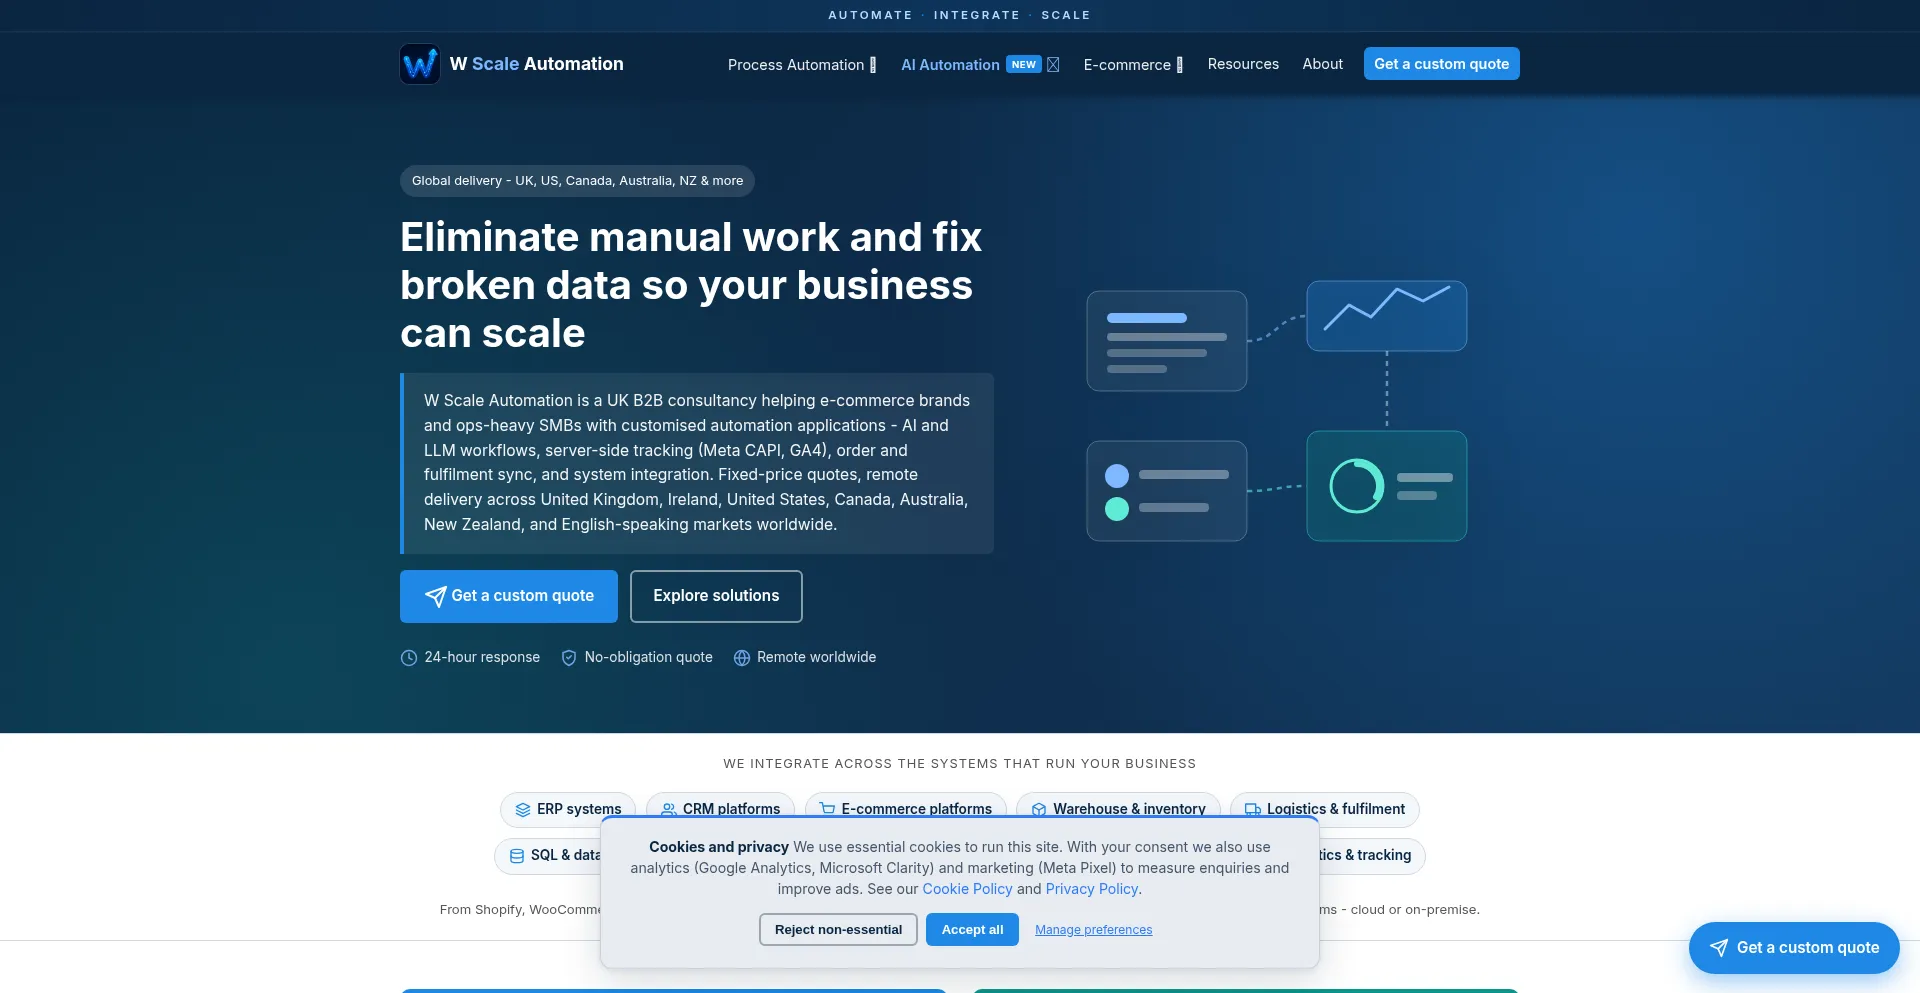Click the NEW badge beside AI Automation
The height and width of the screenshot is (993, 1920).
point(1024,64)
